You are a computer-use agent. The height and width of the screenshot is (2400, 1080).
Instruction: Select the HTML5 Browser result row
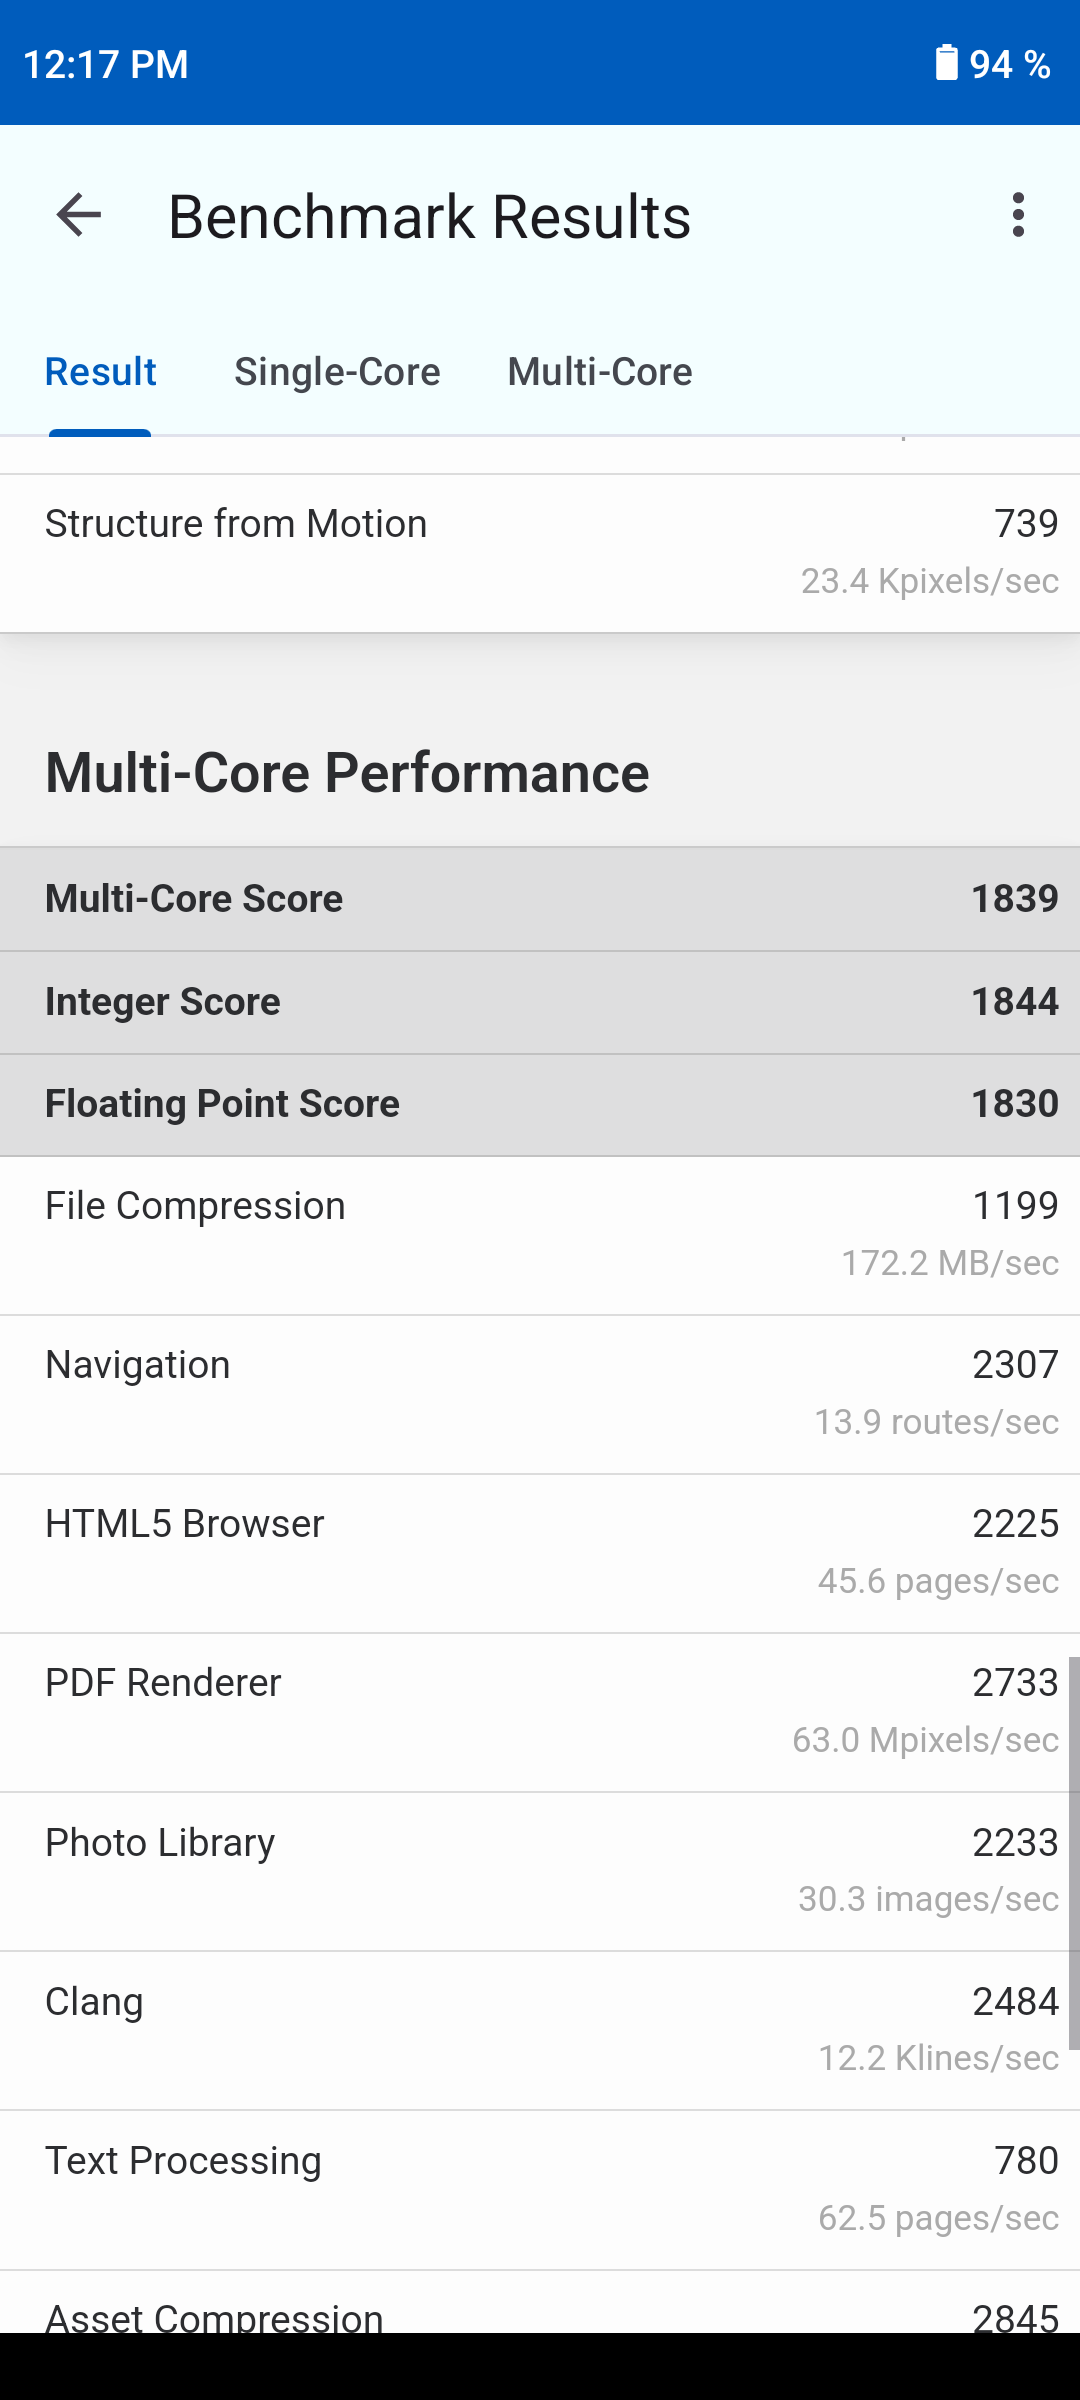[540, 1553]
